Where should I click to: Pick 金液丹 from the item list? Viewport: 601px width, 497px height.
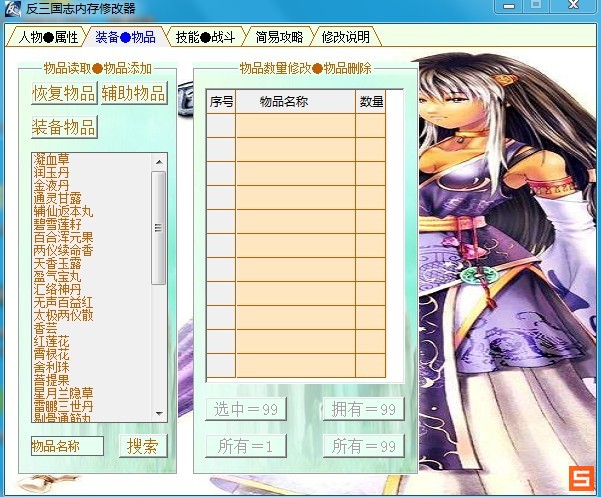tap(52, 186)
